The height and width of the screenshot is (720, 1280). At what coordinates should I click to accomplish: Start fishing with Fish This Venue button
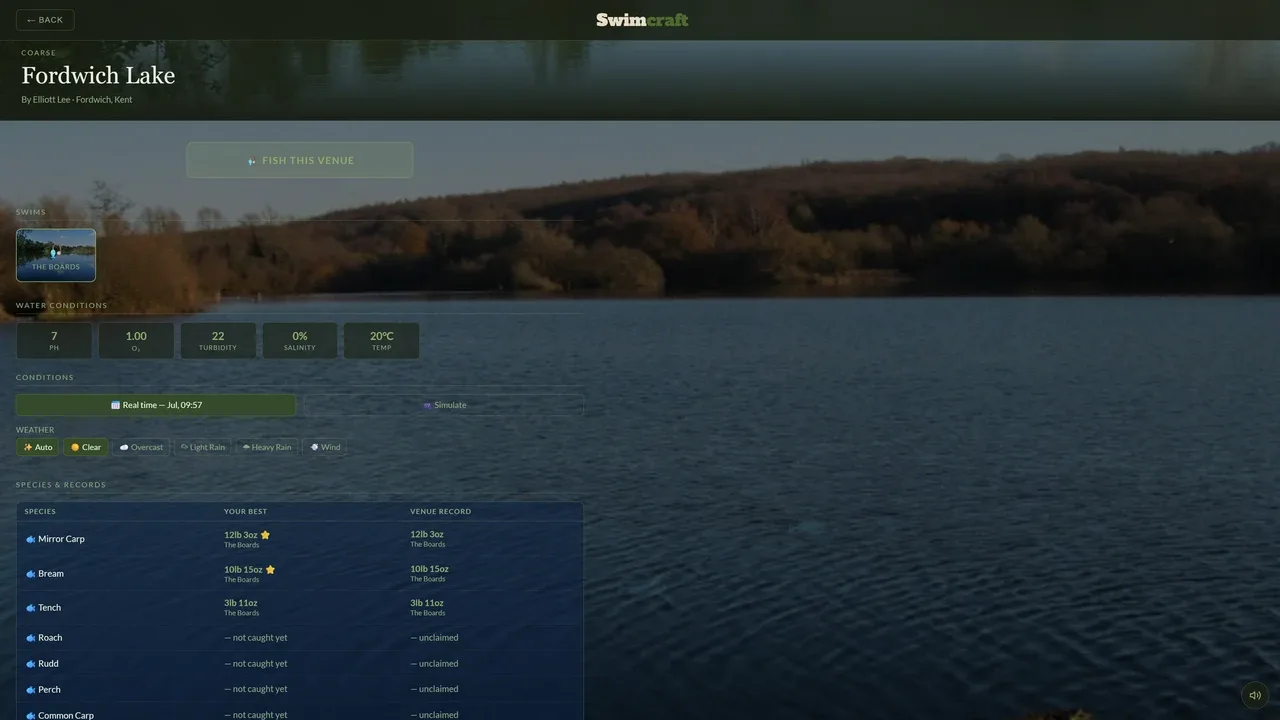[x=299, y=160]
